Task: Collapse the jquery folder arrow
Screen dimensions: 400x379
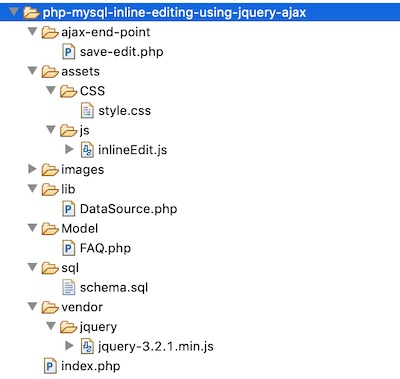Action: coord(51,326)
